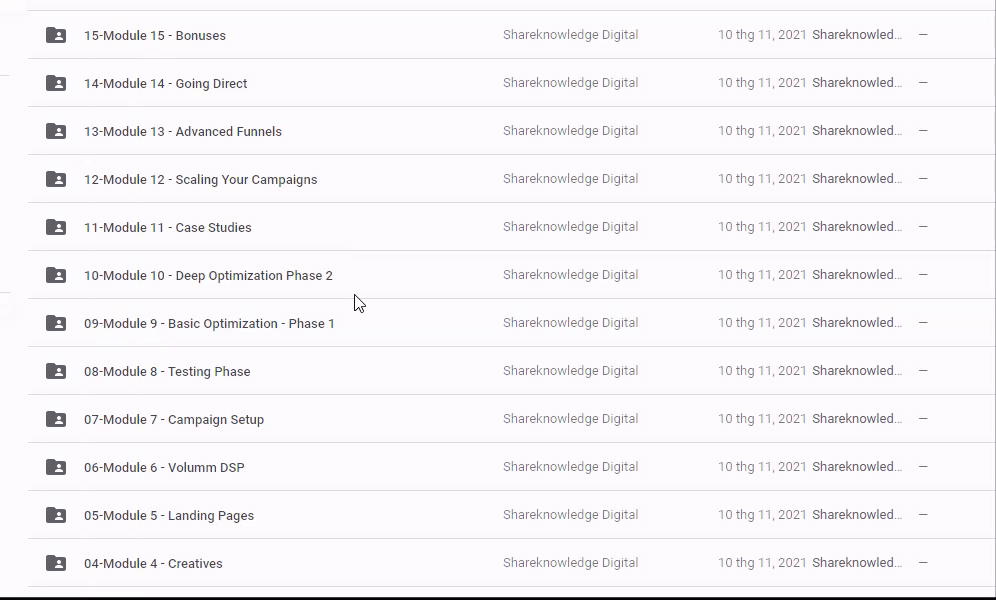Select the Module 11 Case Studies folder icon
This screenshot has height=600, width=996.
[56, 227]
